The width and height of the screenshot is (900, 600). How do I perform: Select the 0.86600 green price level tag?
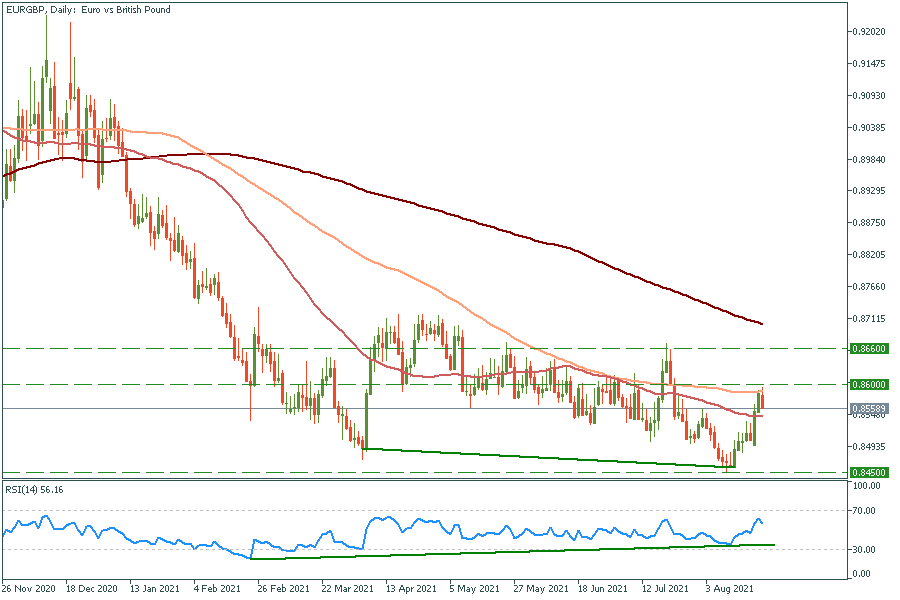click(x=869, y=349)
